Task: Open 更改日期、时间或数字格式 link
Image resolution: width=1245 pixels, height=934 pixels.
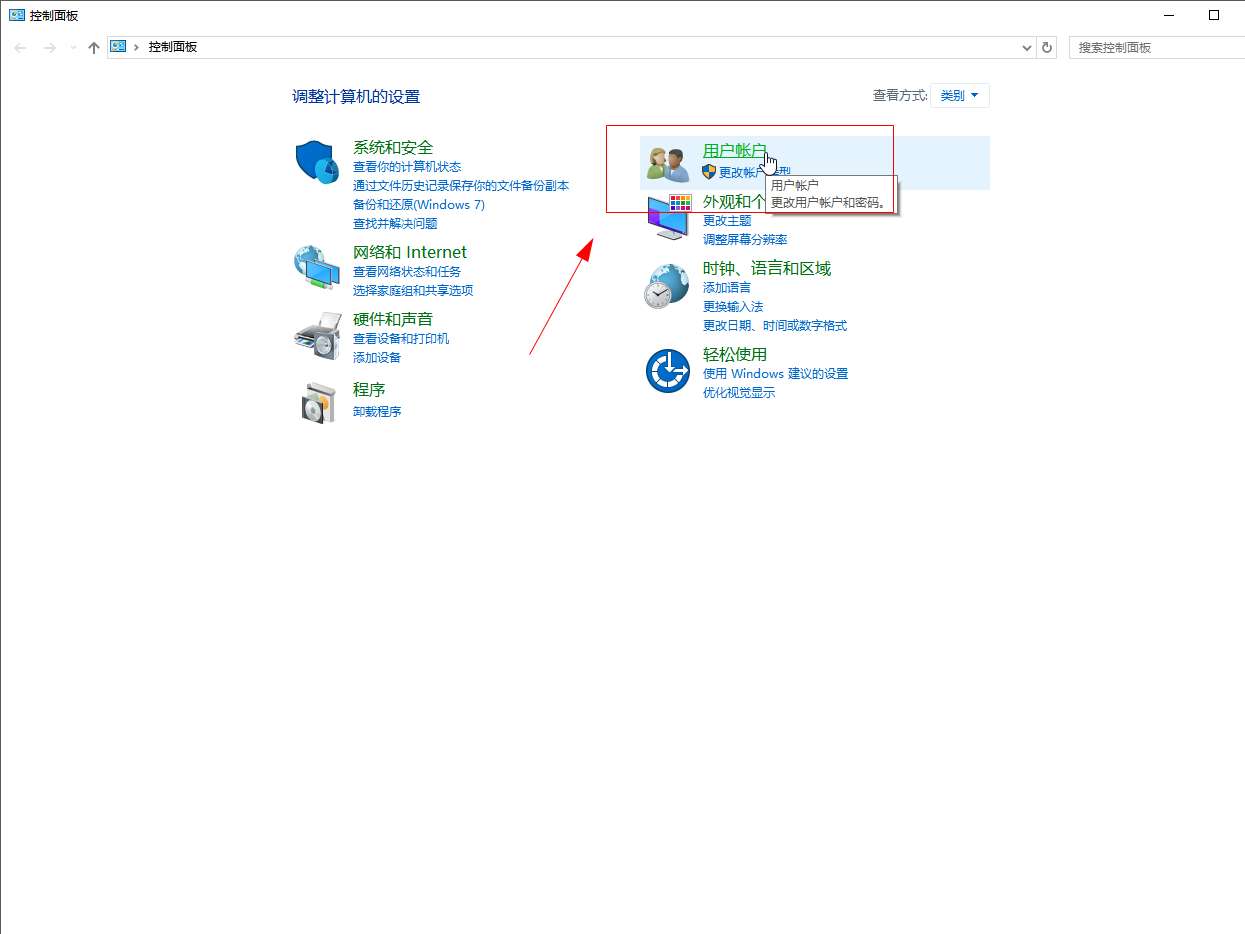Action: tap(775, 326)
